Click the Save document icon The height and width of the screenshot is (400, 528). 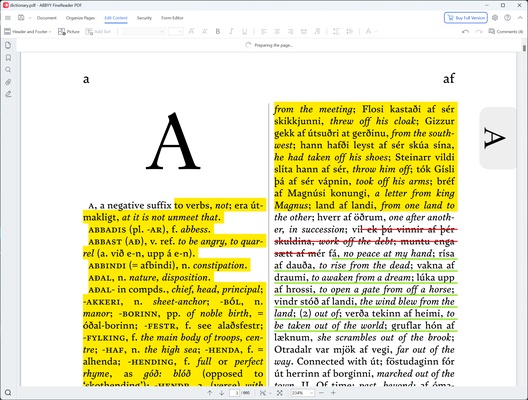pos(21,18)
